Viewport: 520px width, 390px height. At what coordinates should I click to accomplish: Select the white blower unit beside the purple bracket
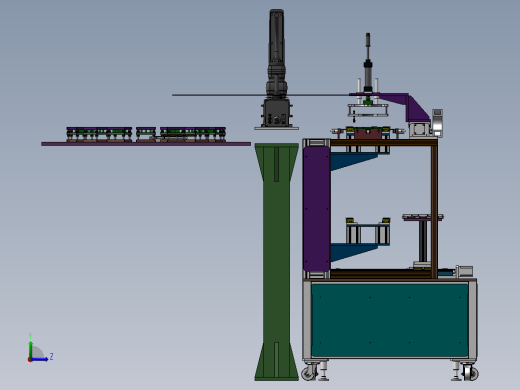437,123
